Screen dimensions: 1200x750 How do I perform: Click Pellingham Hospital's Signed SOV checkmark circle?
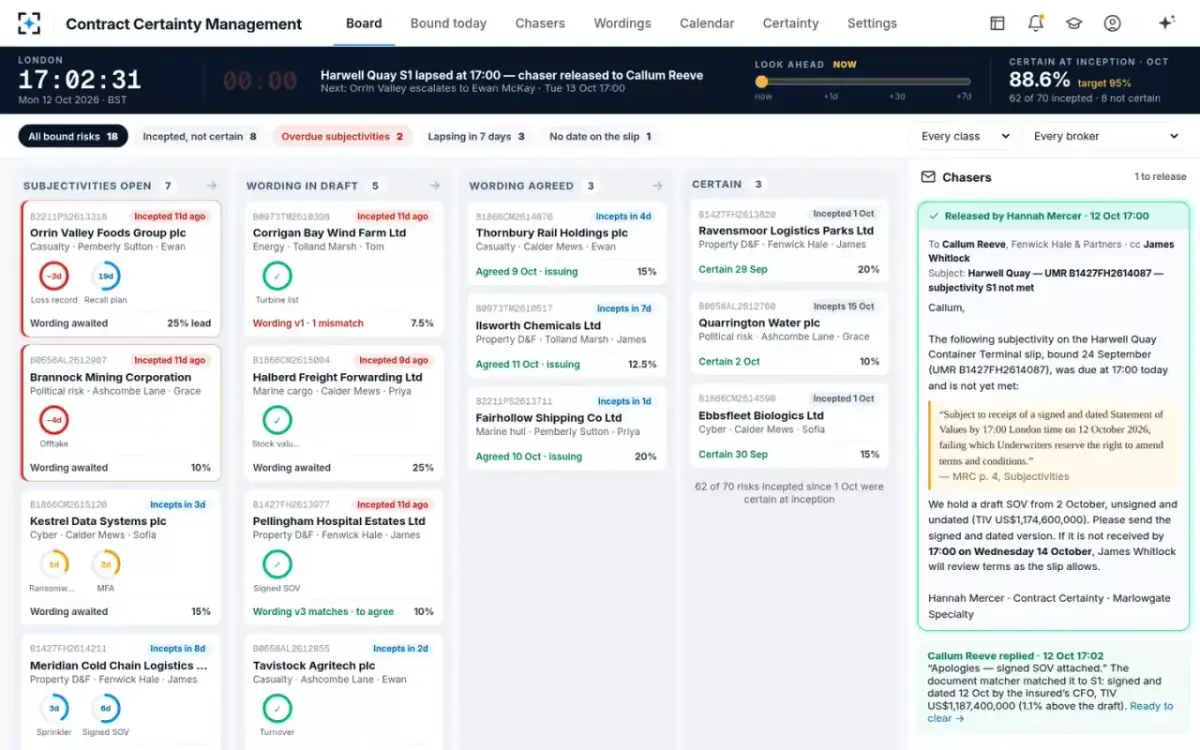277,564
